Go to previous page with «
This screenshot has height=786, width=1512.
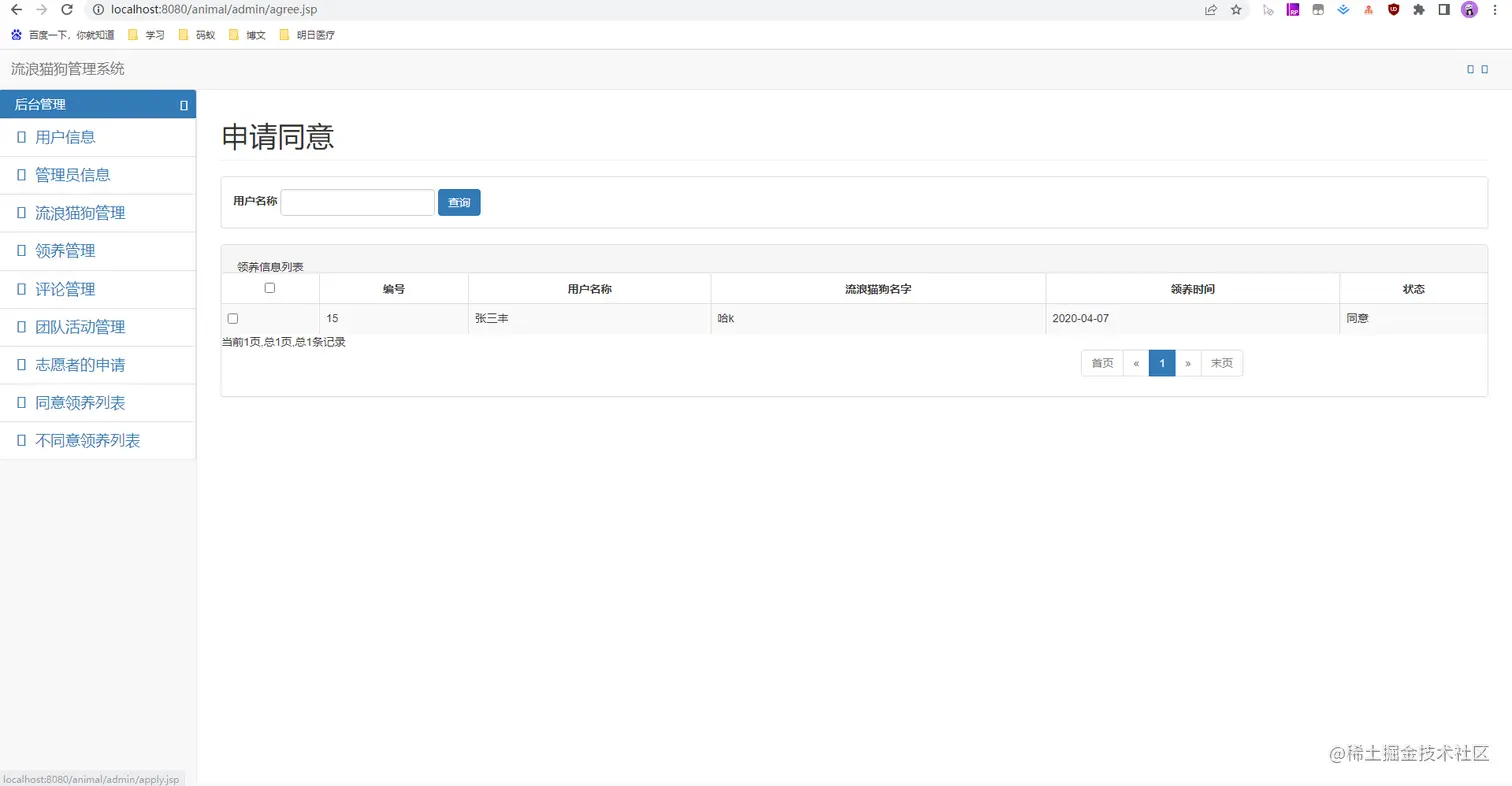pyautogui.click(x=1136, y=363)
